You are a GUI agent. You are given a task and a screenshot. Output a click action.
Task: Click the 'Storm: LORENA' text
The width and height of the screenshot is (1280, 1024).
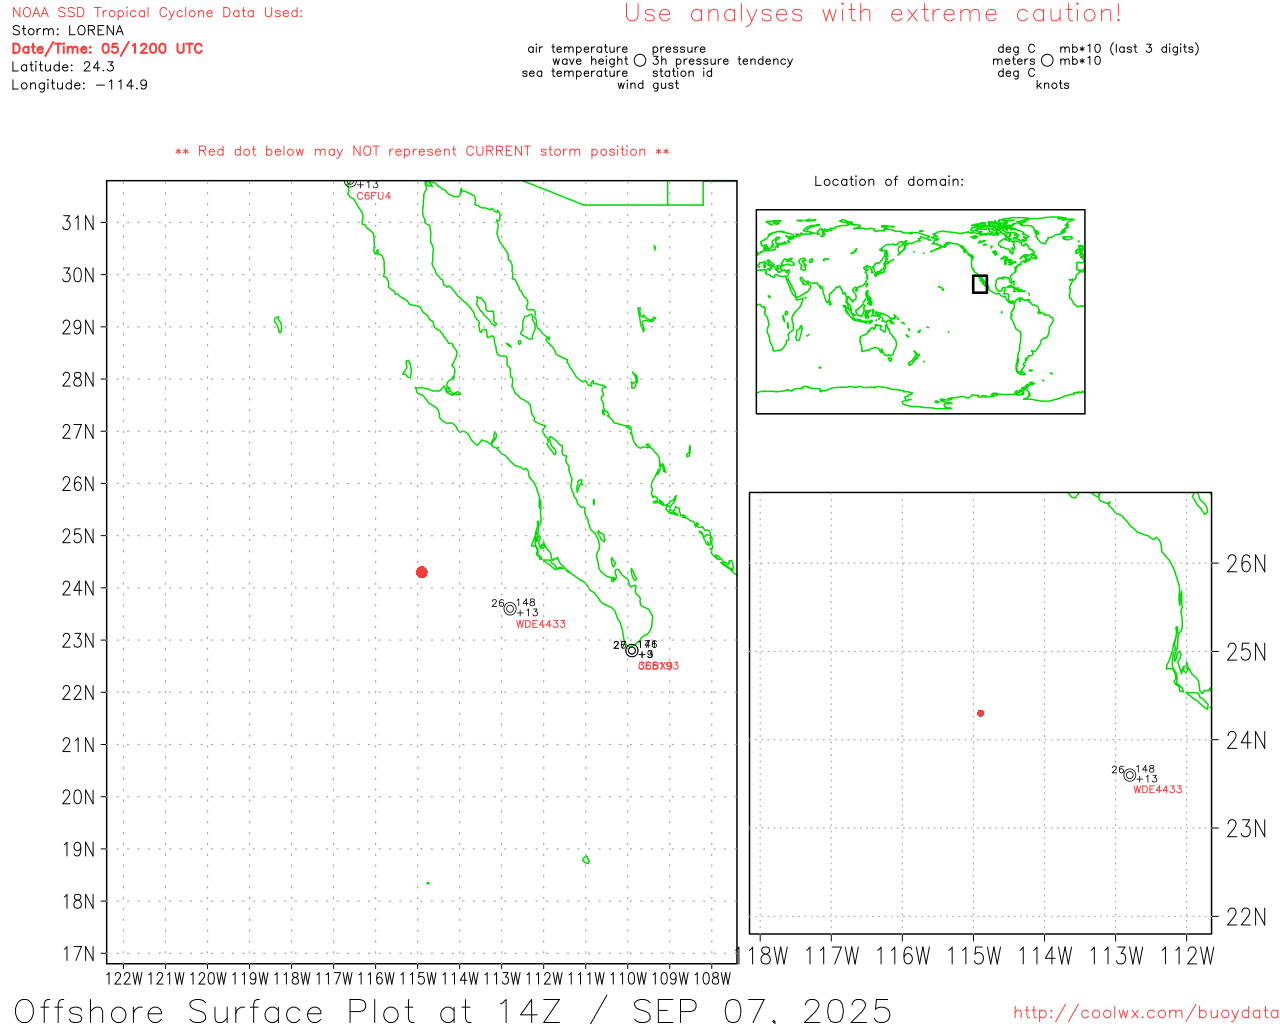(x=68, y=31)
